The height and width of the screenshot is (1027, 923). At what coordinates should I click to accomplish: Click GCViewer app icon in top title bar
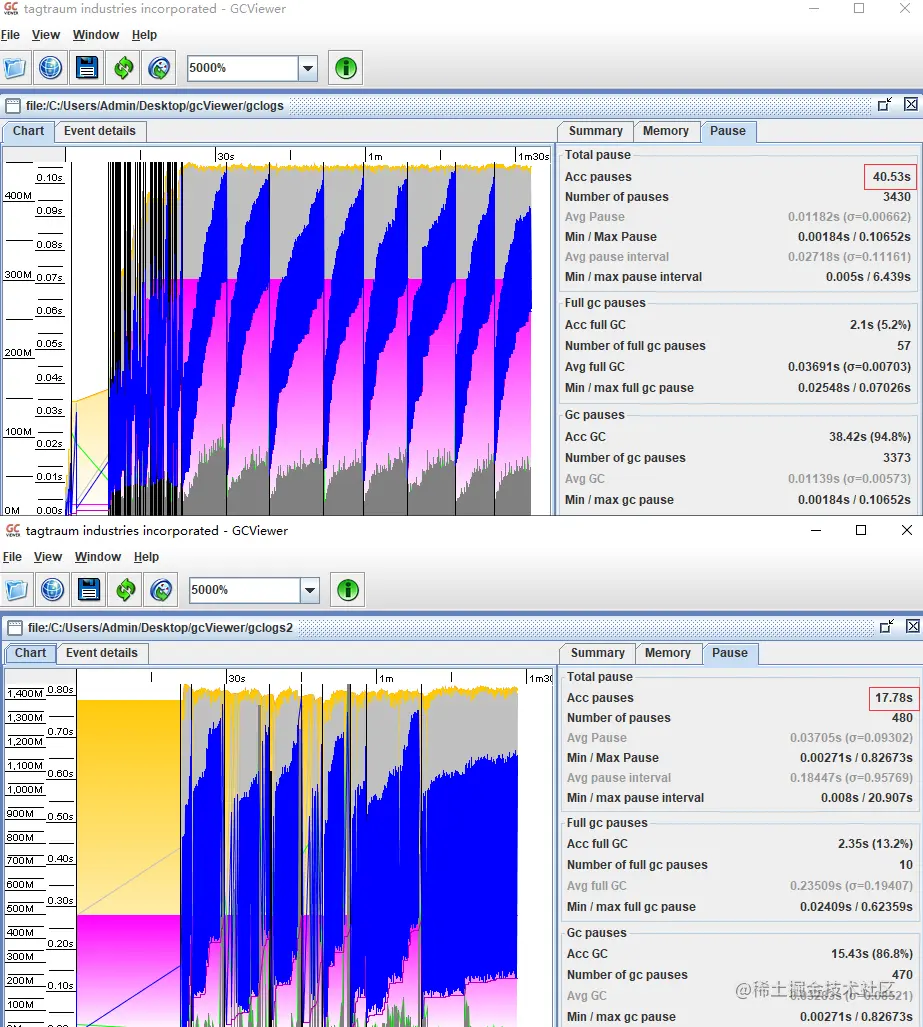coord(11,9)
